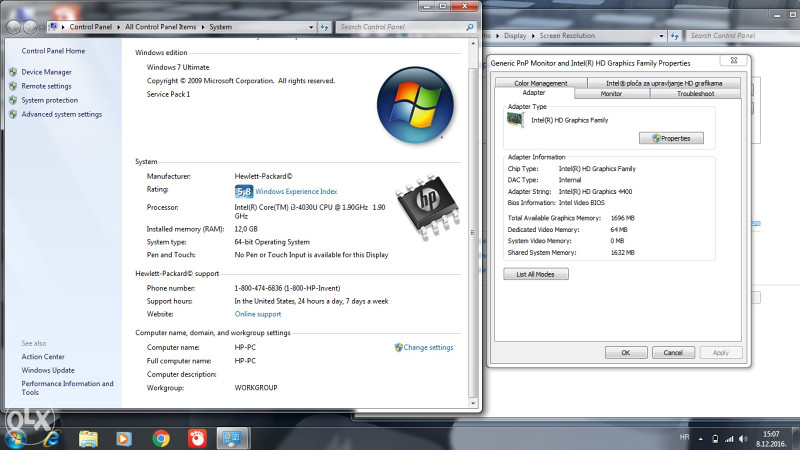Click Screen Resolution breadcrumb in background window
This screenshot has height=450, width=800.
(567, 36)
